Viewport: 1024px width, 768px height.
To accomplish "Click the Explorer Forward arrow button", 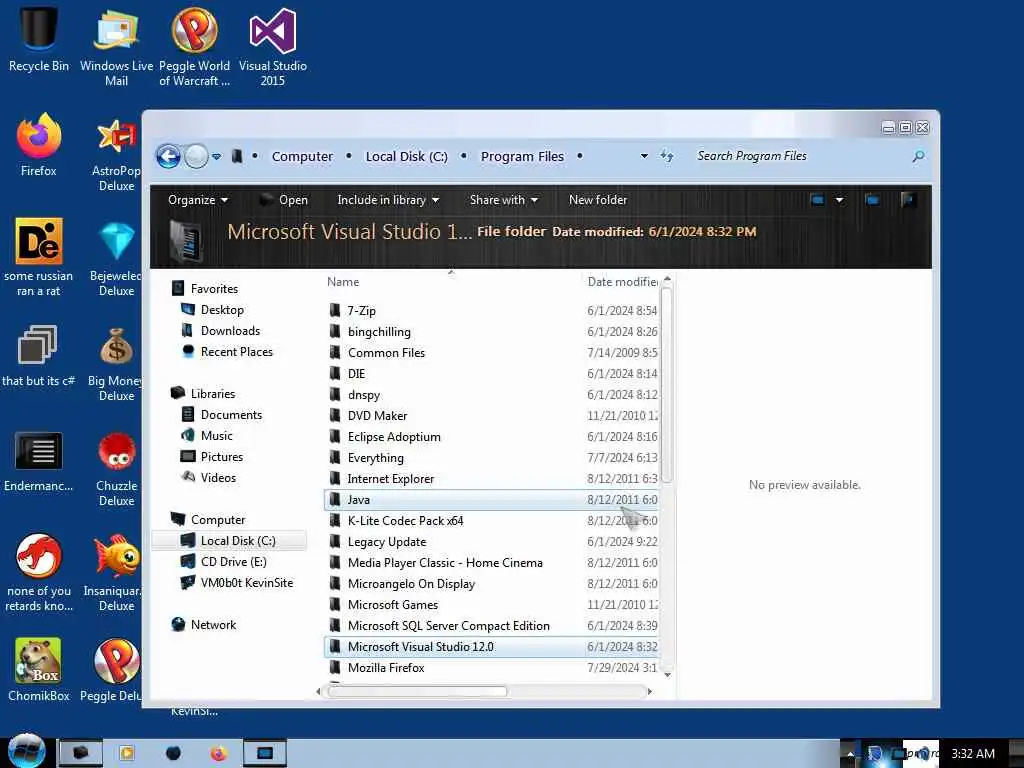I will pos(196,157).
